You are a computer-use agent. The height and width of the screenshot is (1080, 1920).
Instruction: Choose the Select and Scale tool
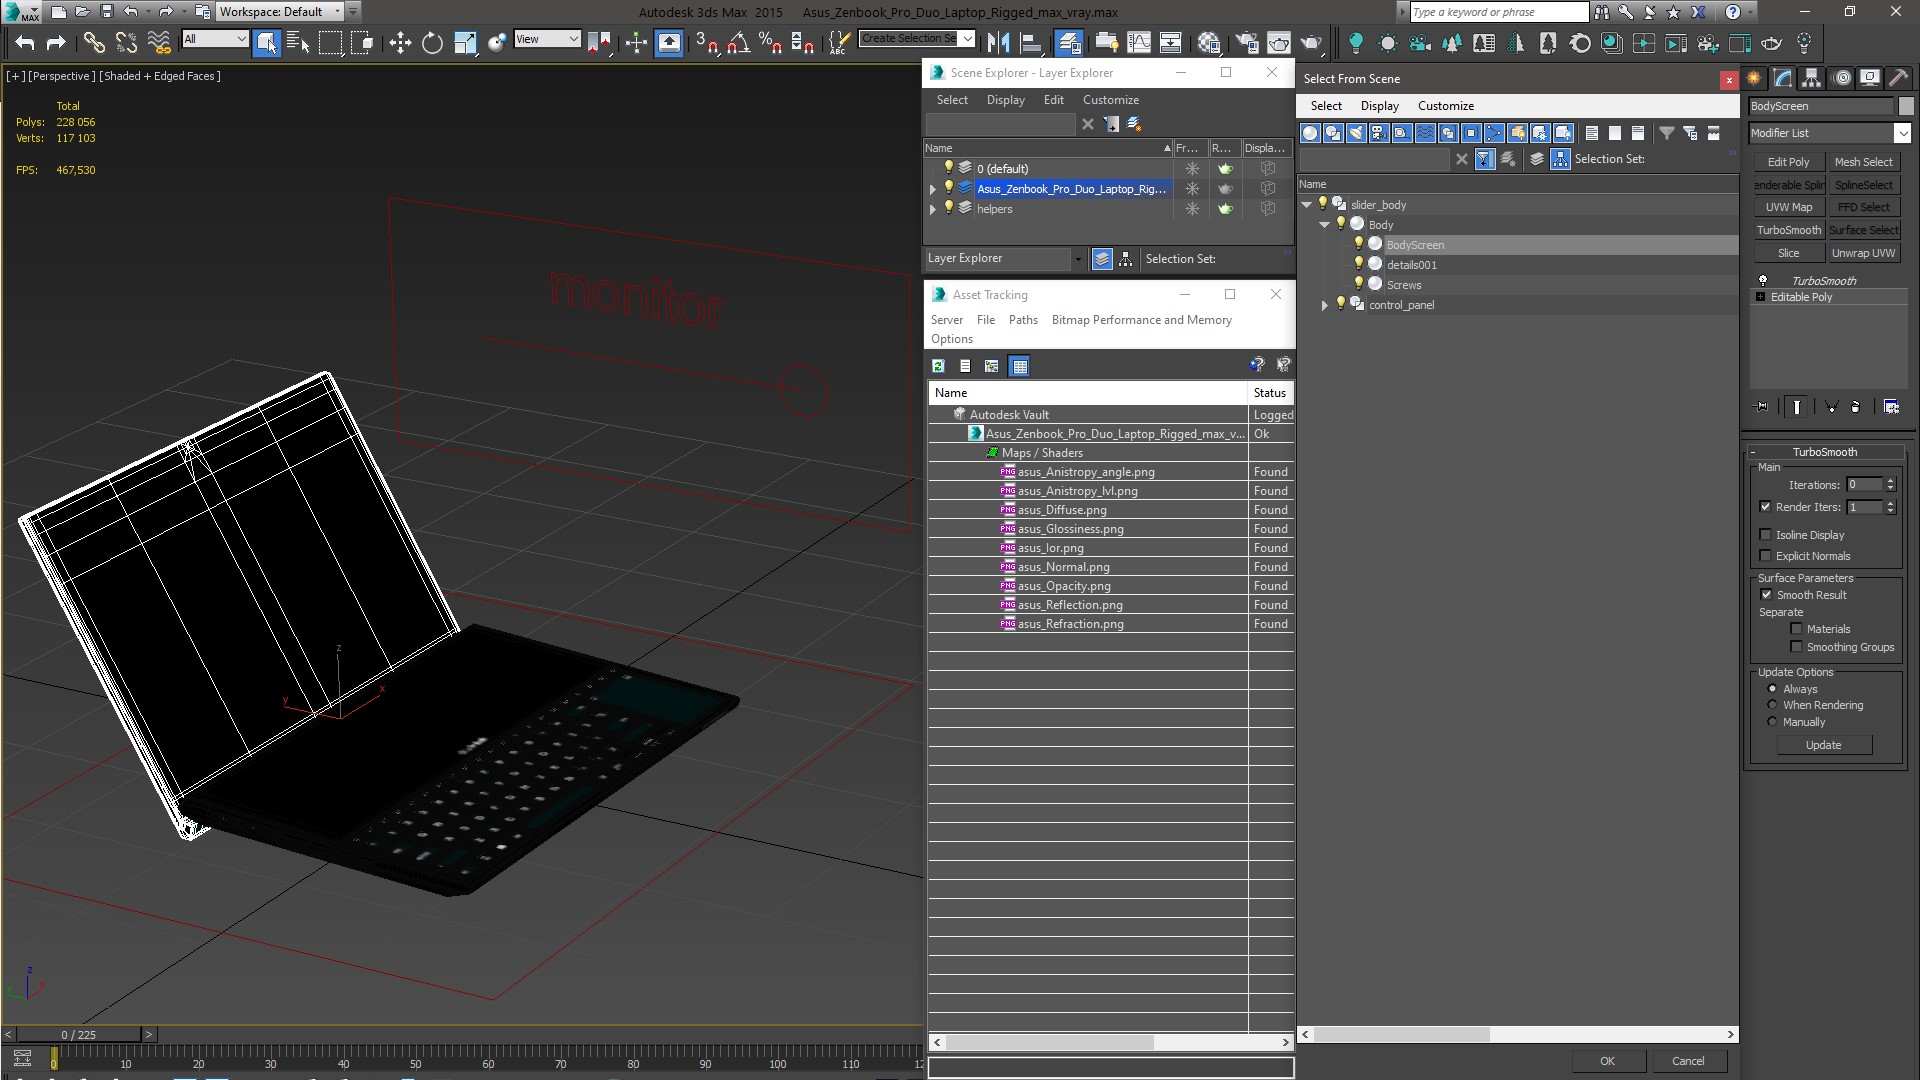tap(465, 42)
